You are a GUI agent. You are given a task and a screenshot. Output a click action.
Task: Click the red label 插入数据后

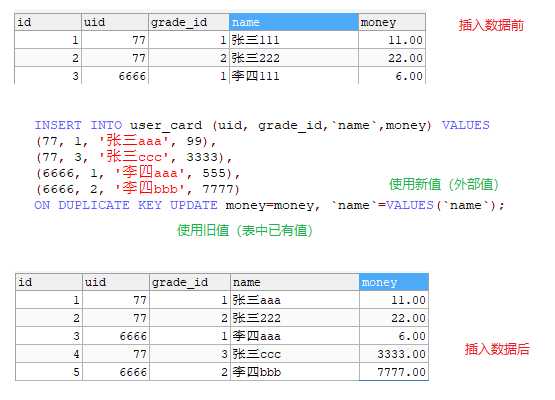497,349
